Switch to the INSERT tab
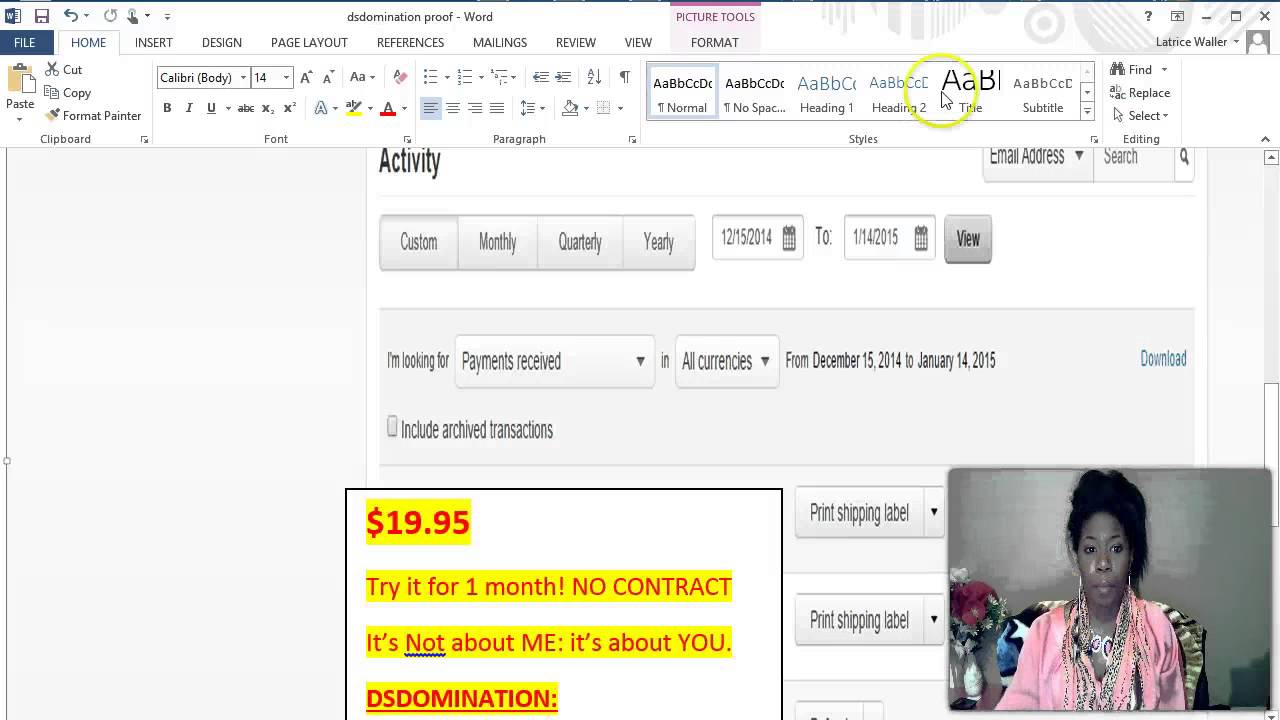The width and height of the screenshot is (1280, 720). (154, 42)
